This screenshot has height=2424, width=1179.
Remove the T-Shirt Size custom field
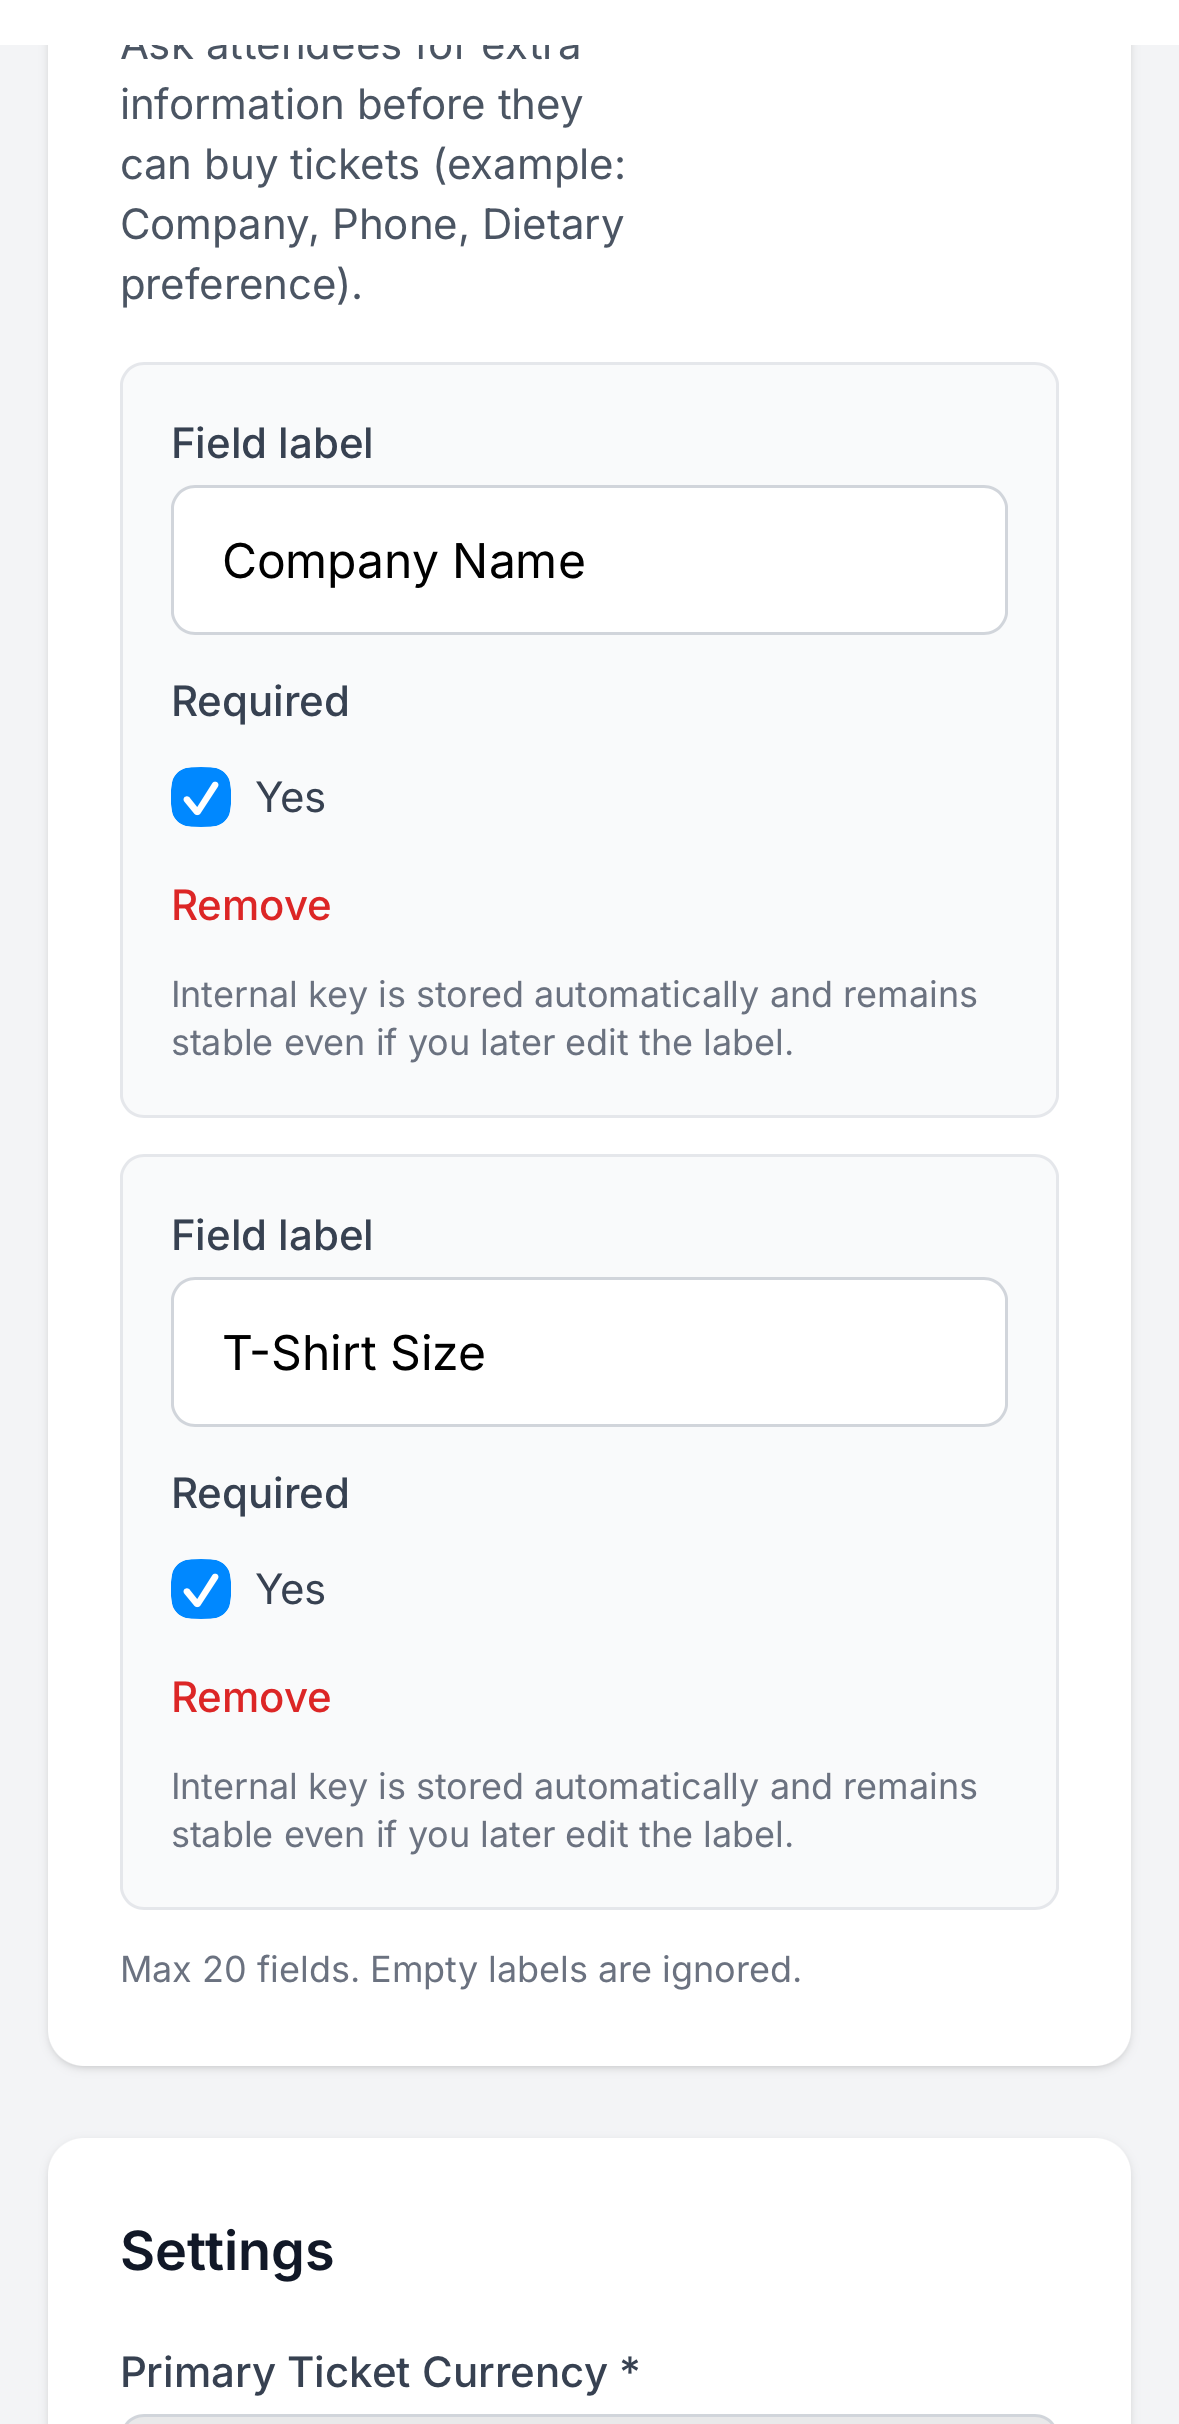(x=251, y=1697)
